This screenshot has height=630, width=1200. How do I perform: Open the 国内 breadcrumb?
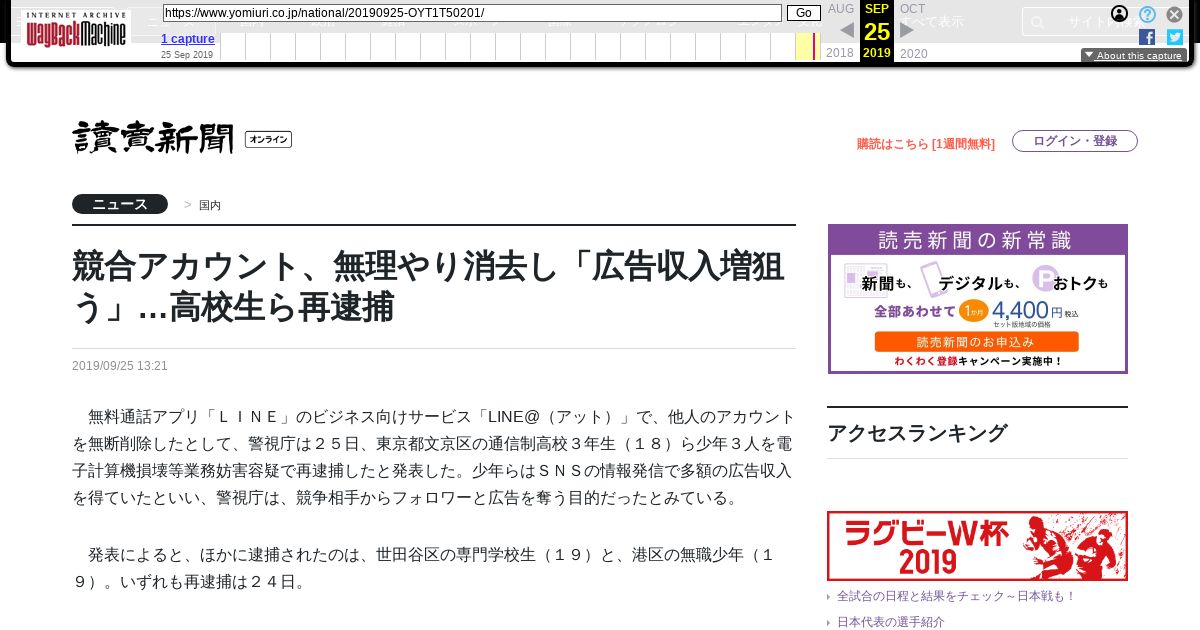click(x=210, y=205)
